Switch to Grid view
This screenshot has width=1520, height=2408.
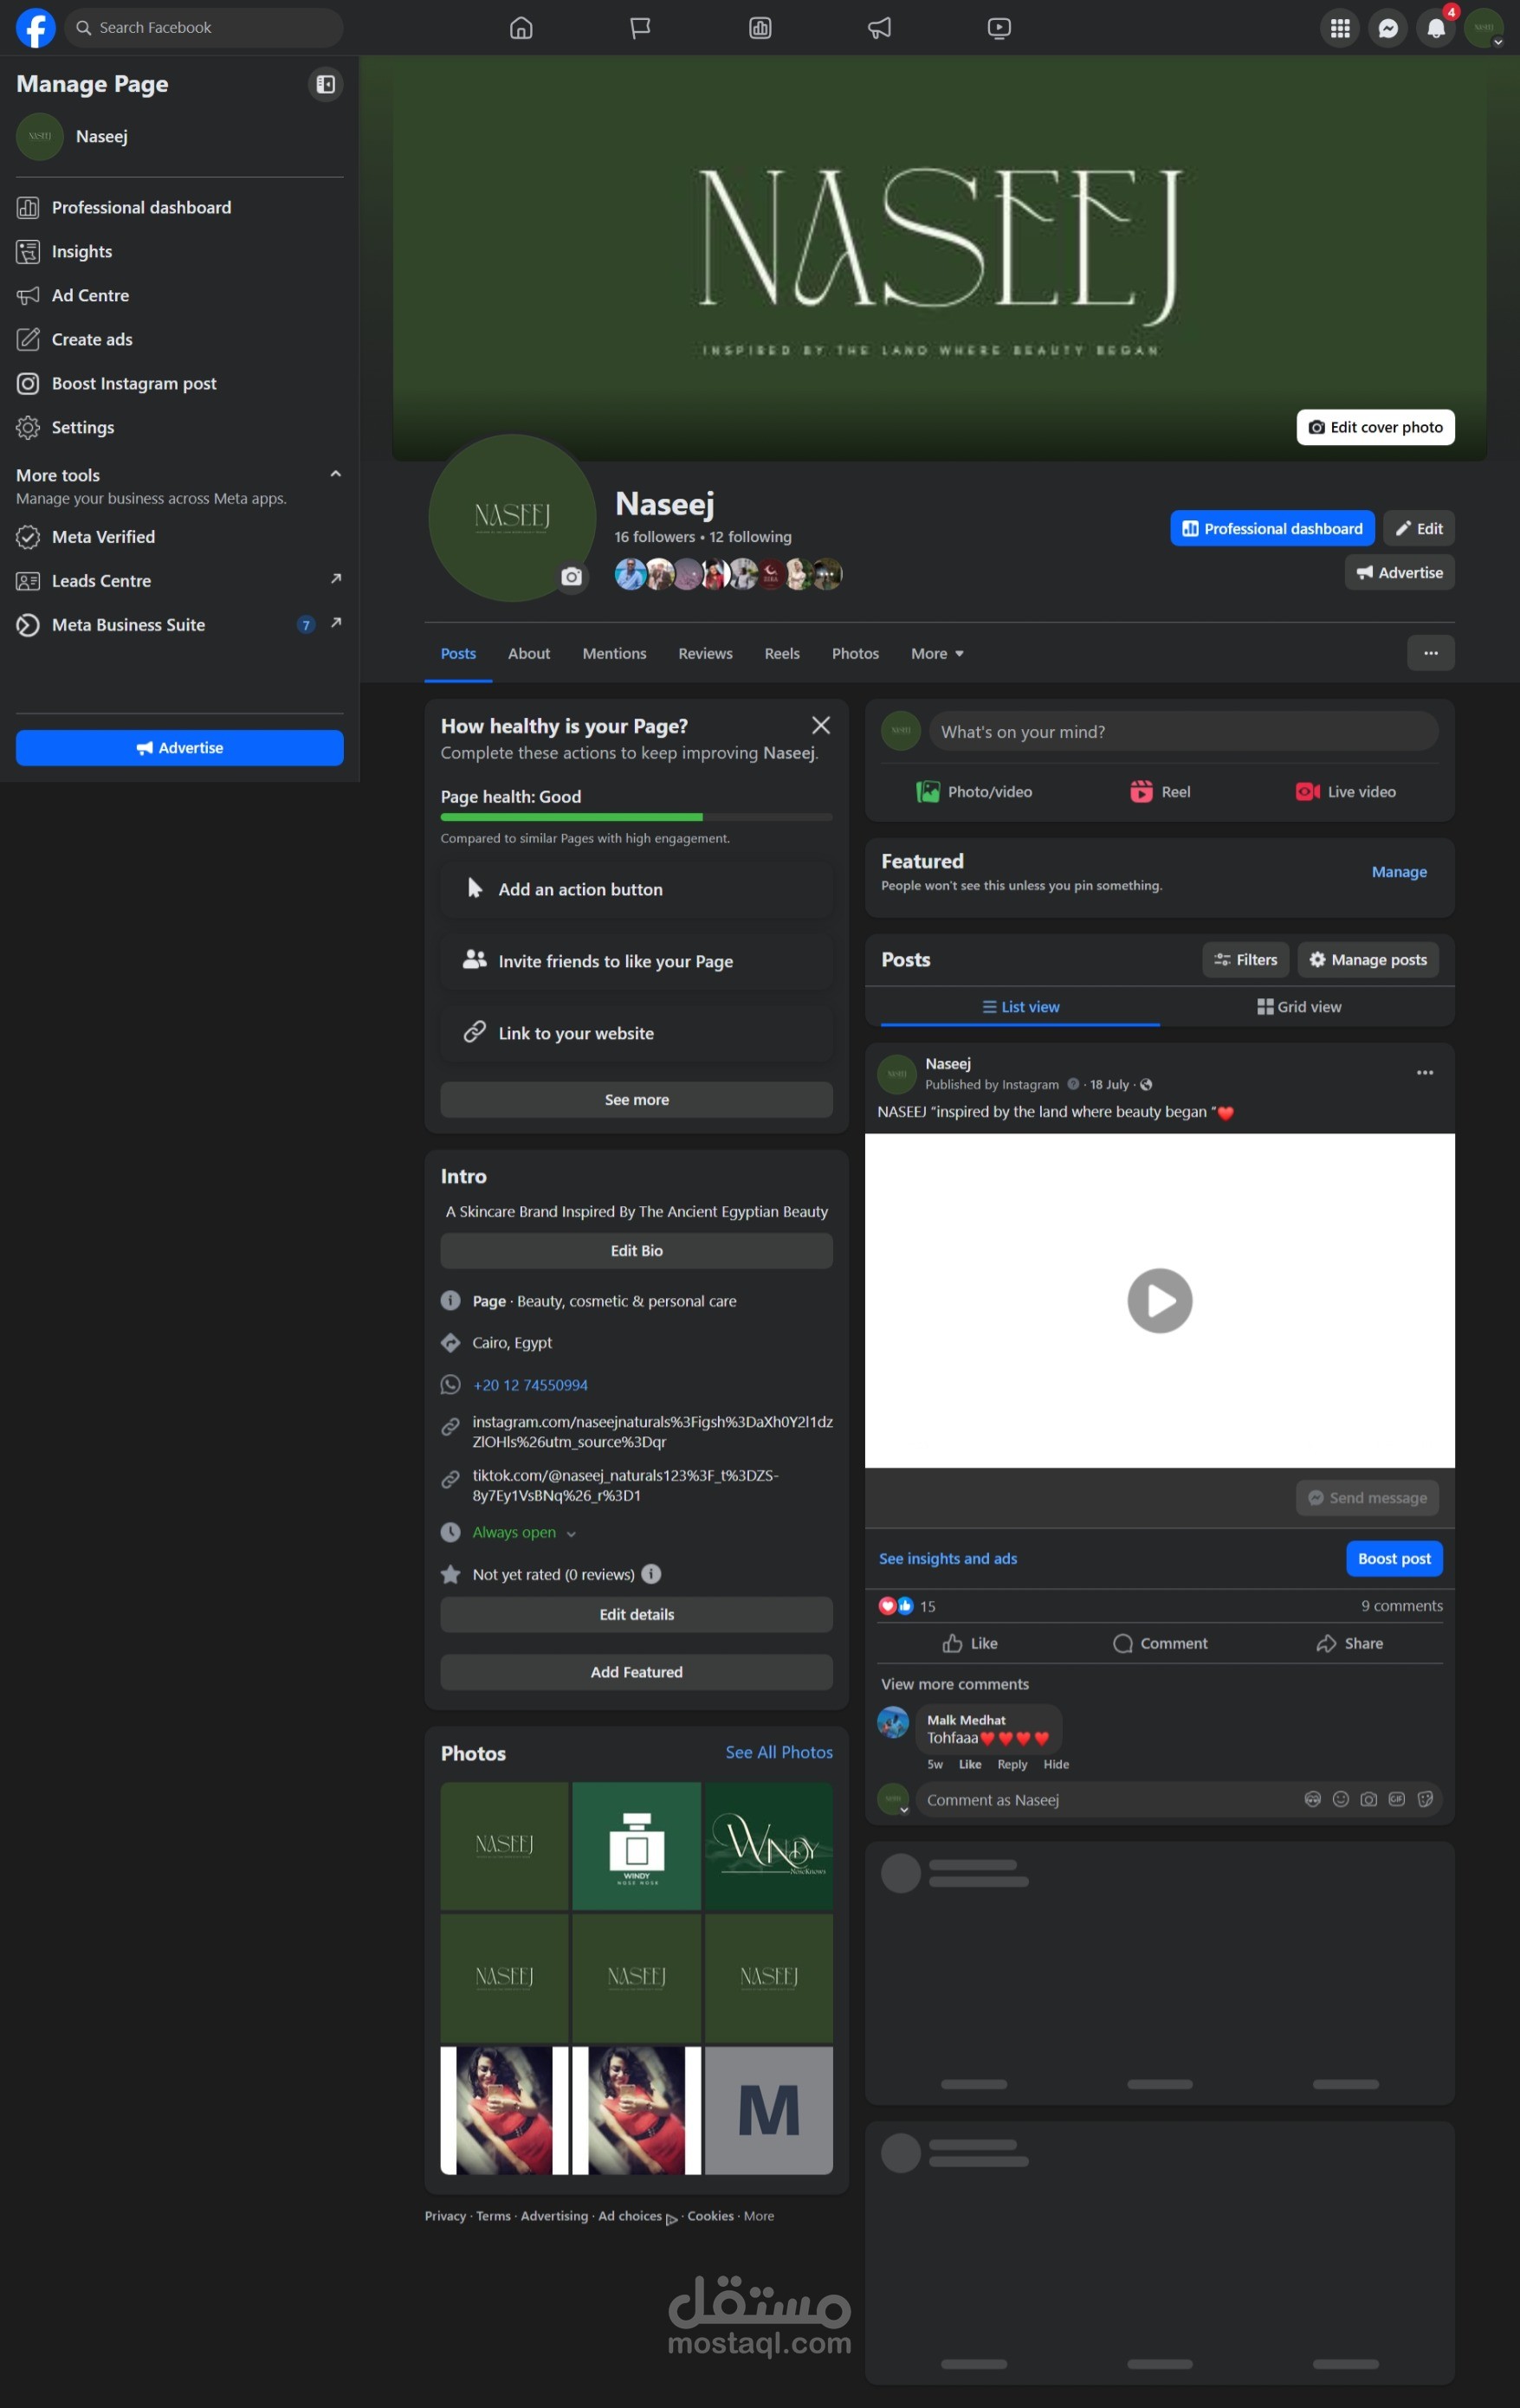click(x=1299, y=1007)
